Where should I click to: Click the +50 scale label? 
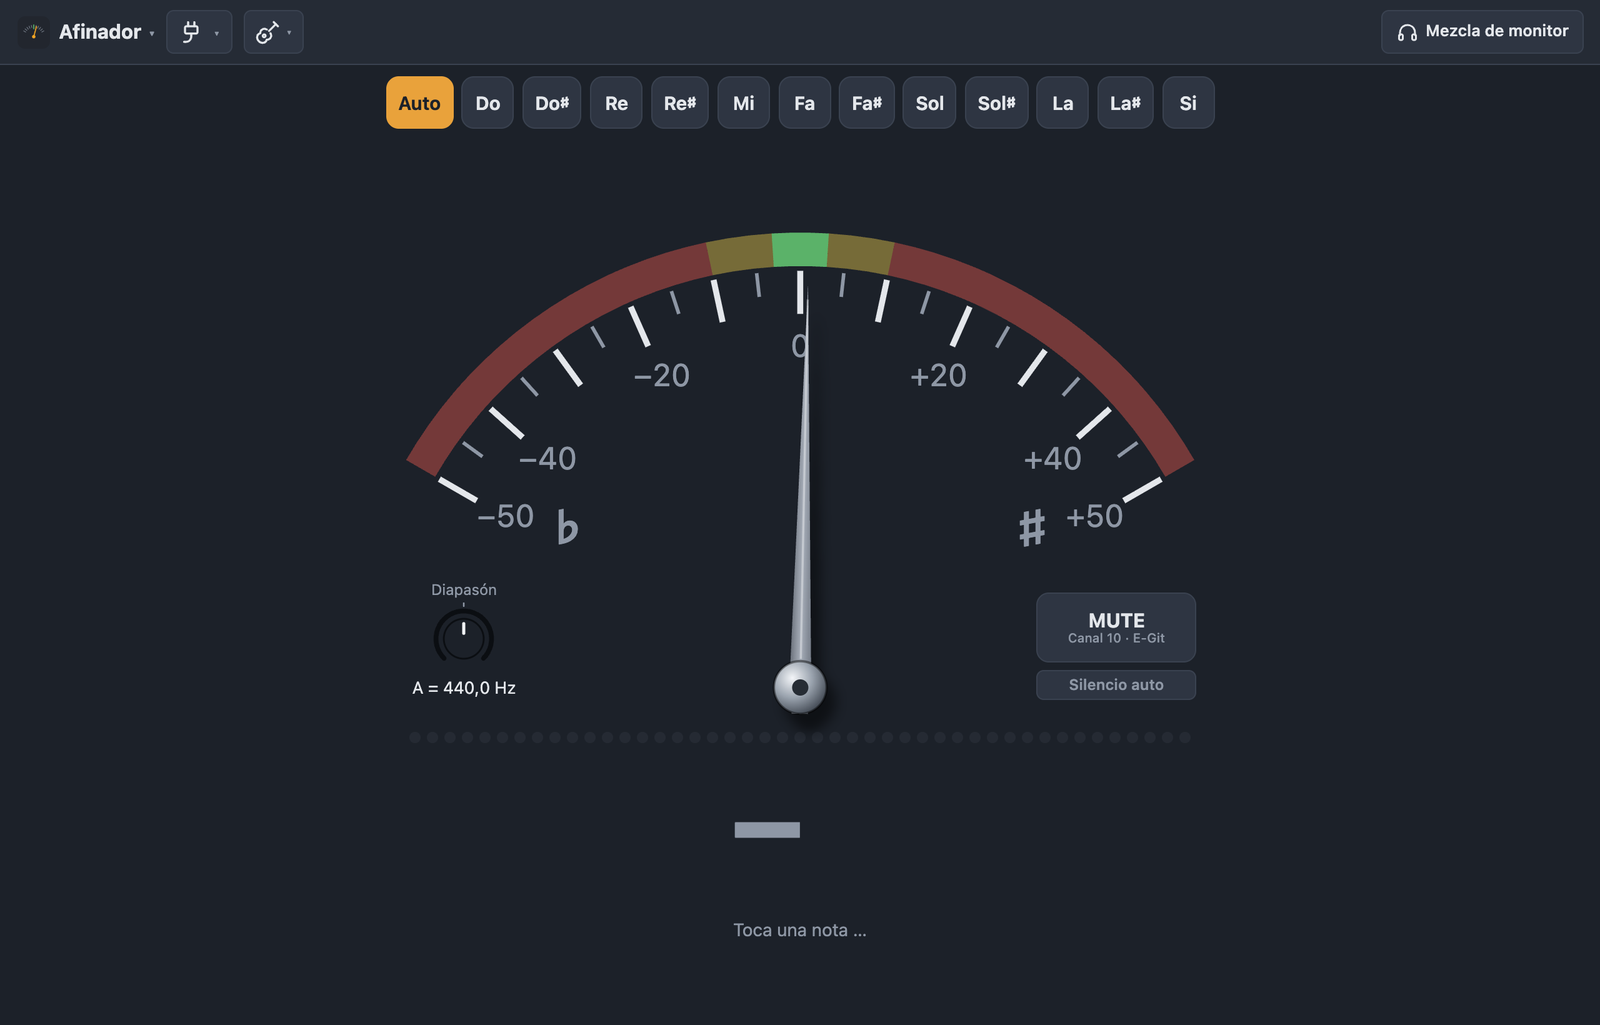pos(1095,516)
